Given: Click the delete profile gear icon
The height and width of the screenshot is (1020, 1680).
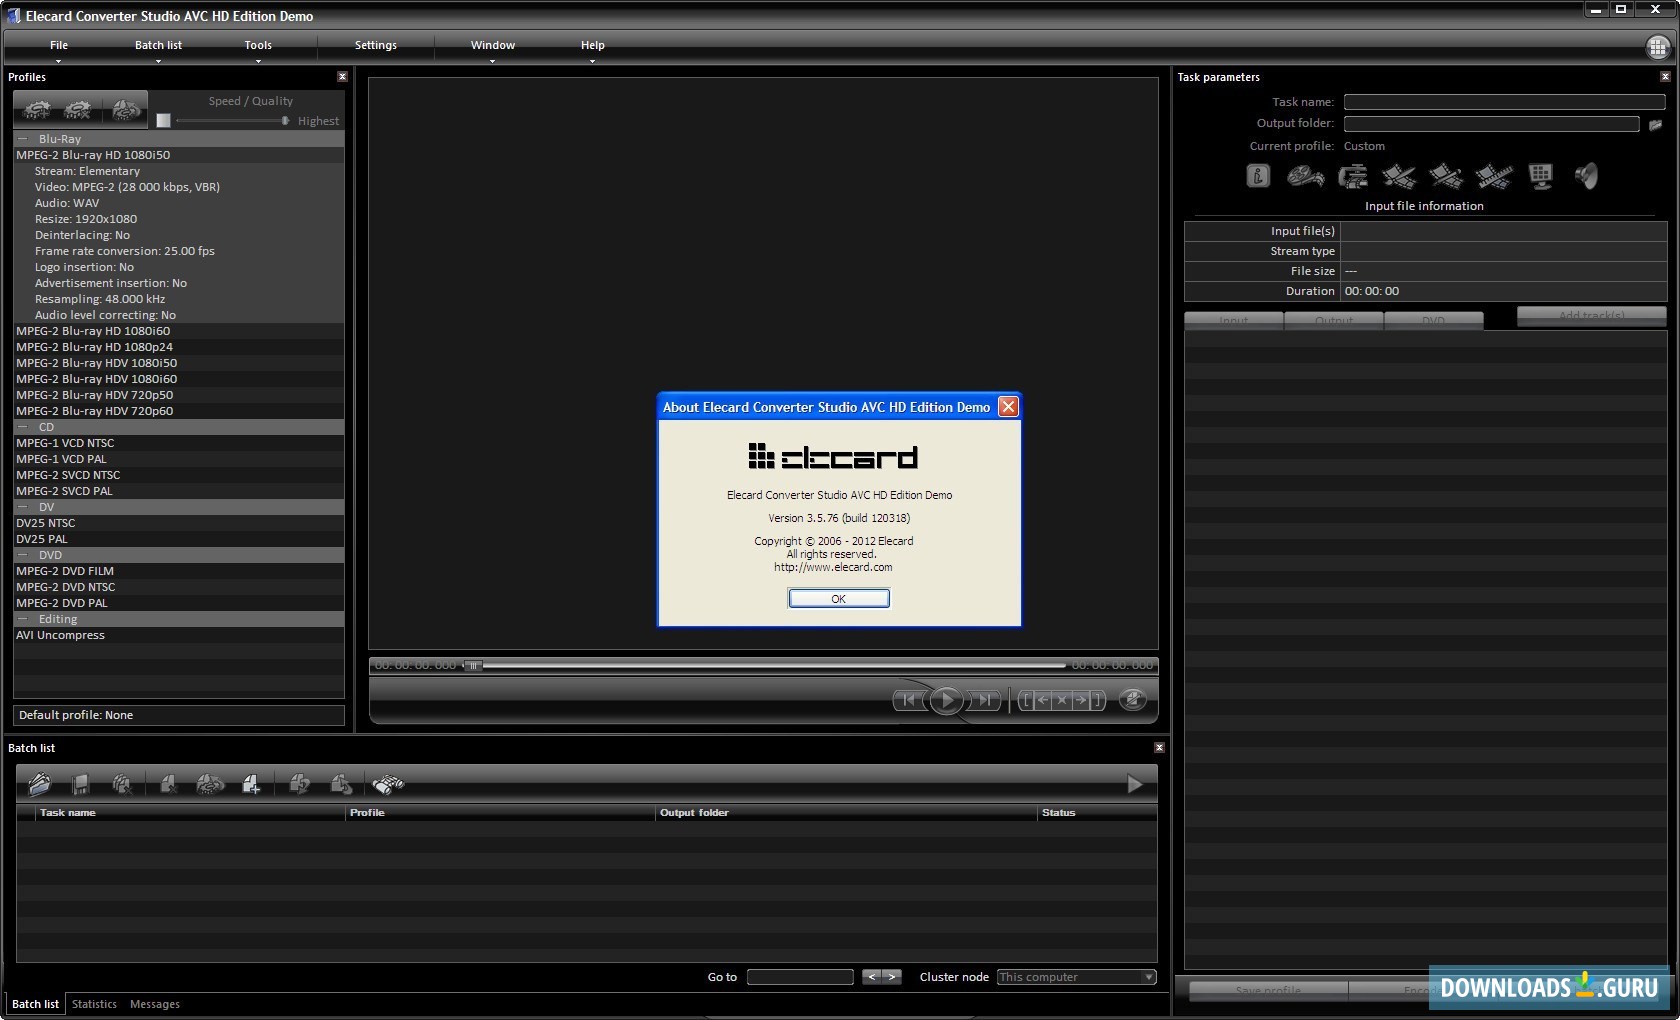Looking at the screenshot, I should click(x=78, y=110).
